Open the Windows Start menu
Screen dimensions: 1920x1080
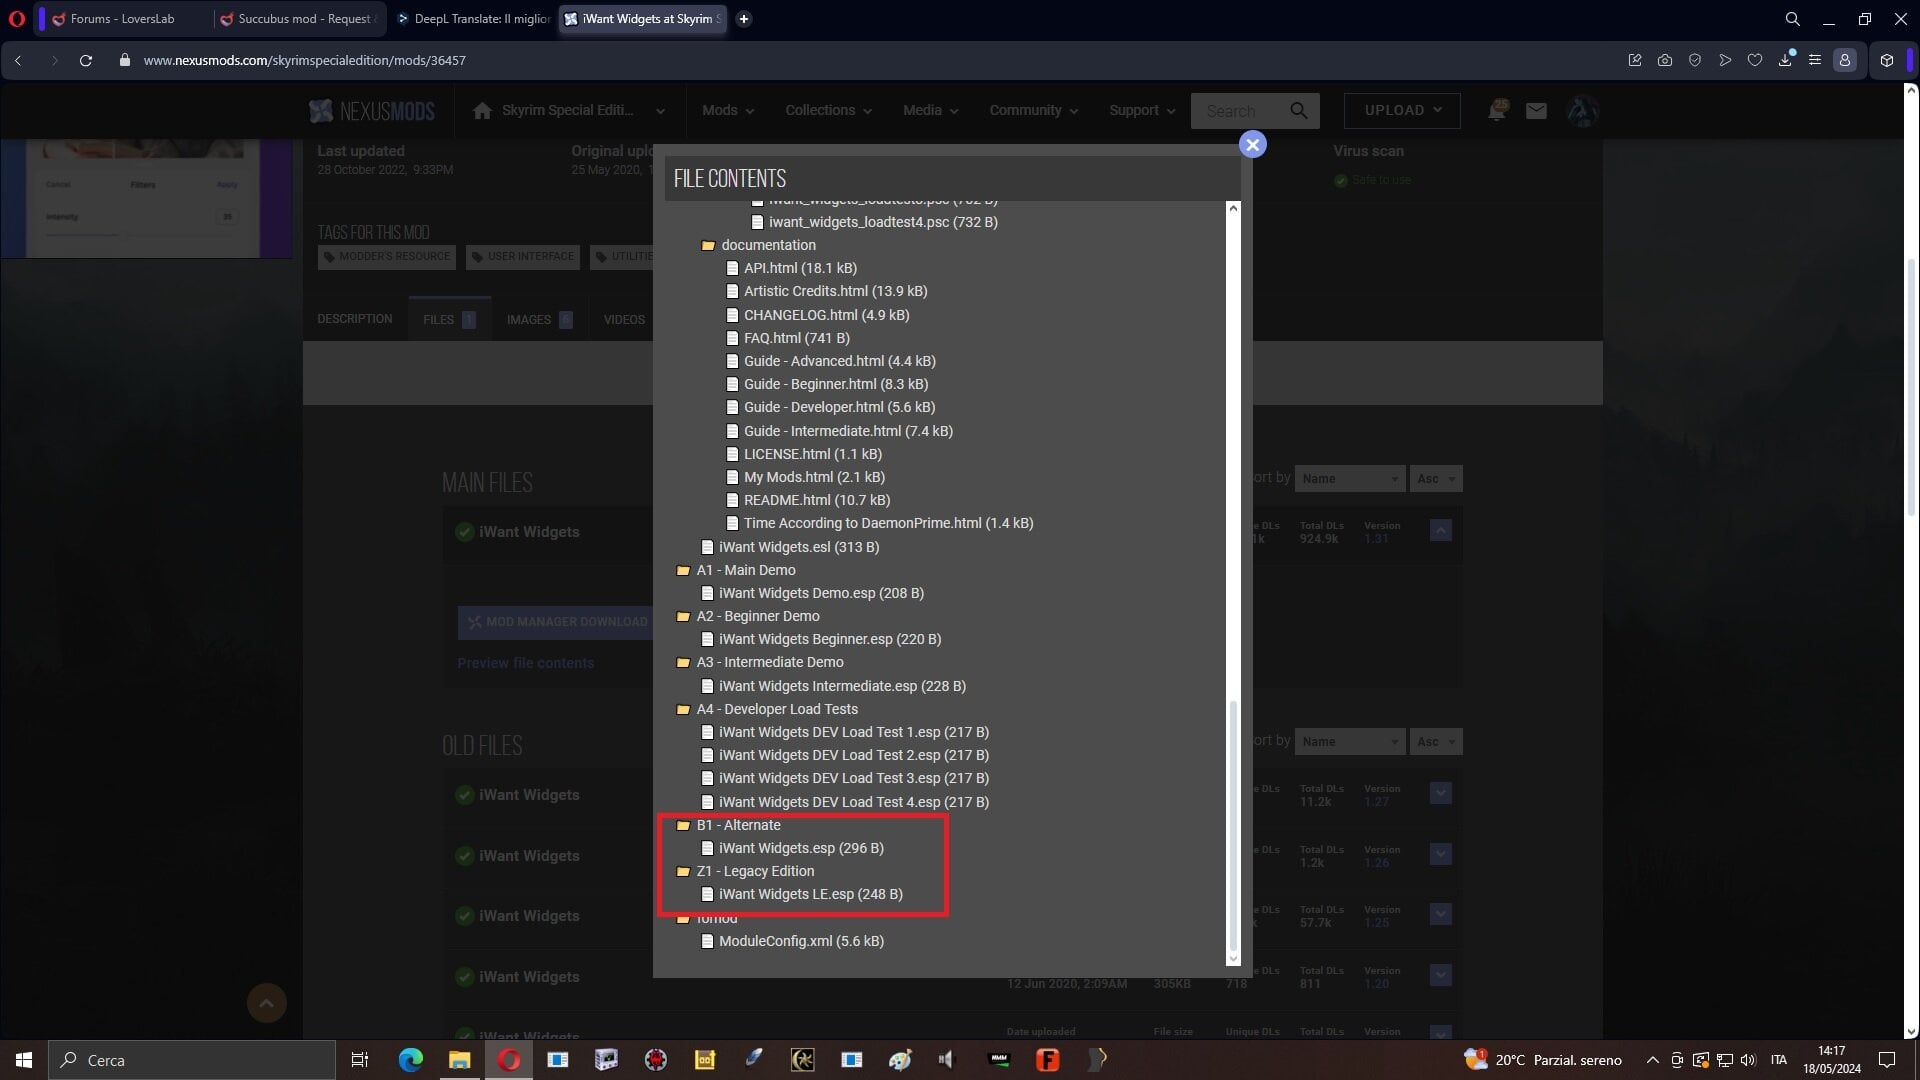click(24, 1060)
